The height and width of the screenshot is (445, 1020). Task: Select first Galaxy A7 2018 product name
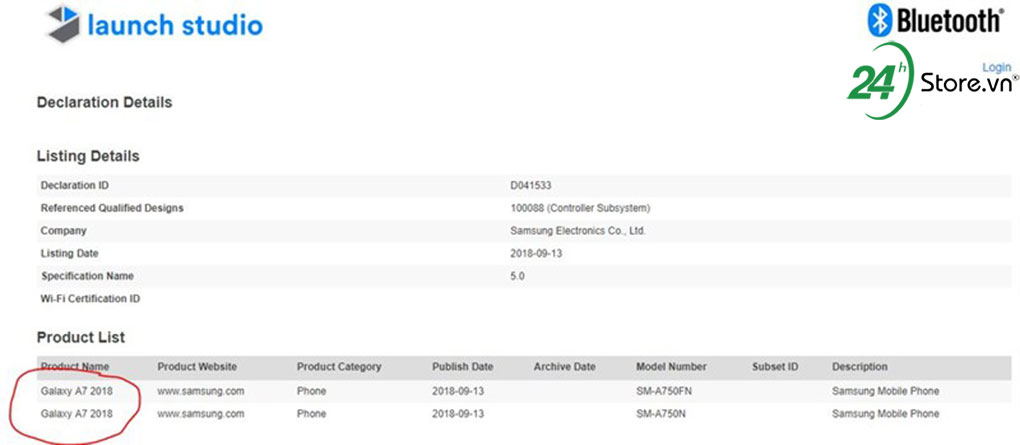coord(76,391)
